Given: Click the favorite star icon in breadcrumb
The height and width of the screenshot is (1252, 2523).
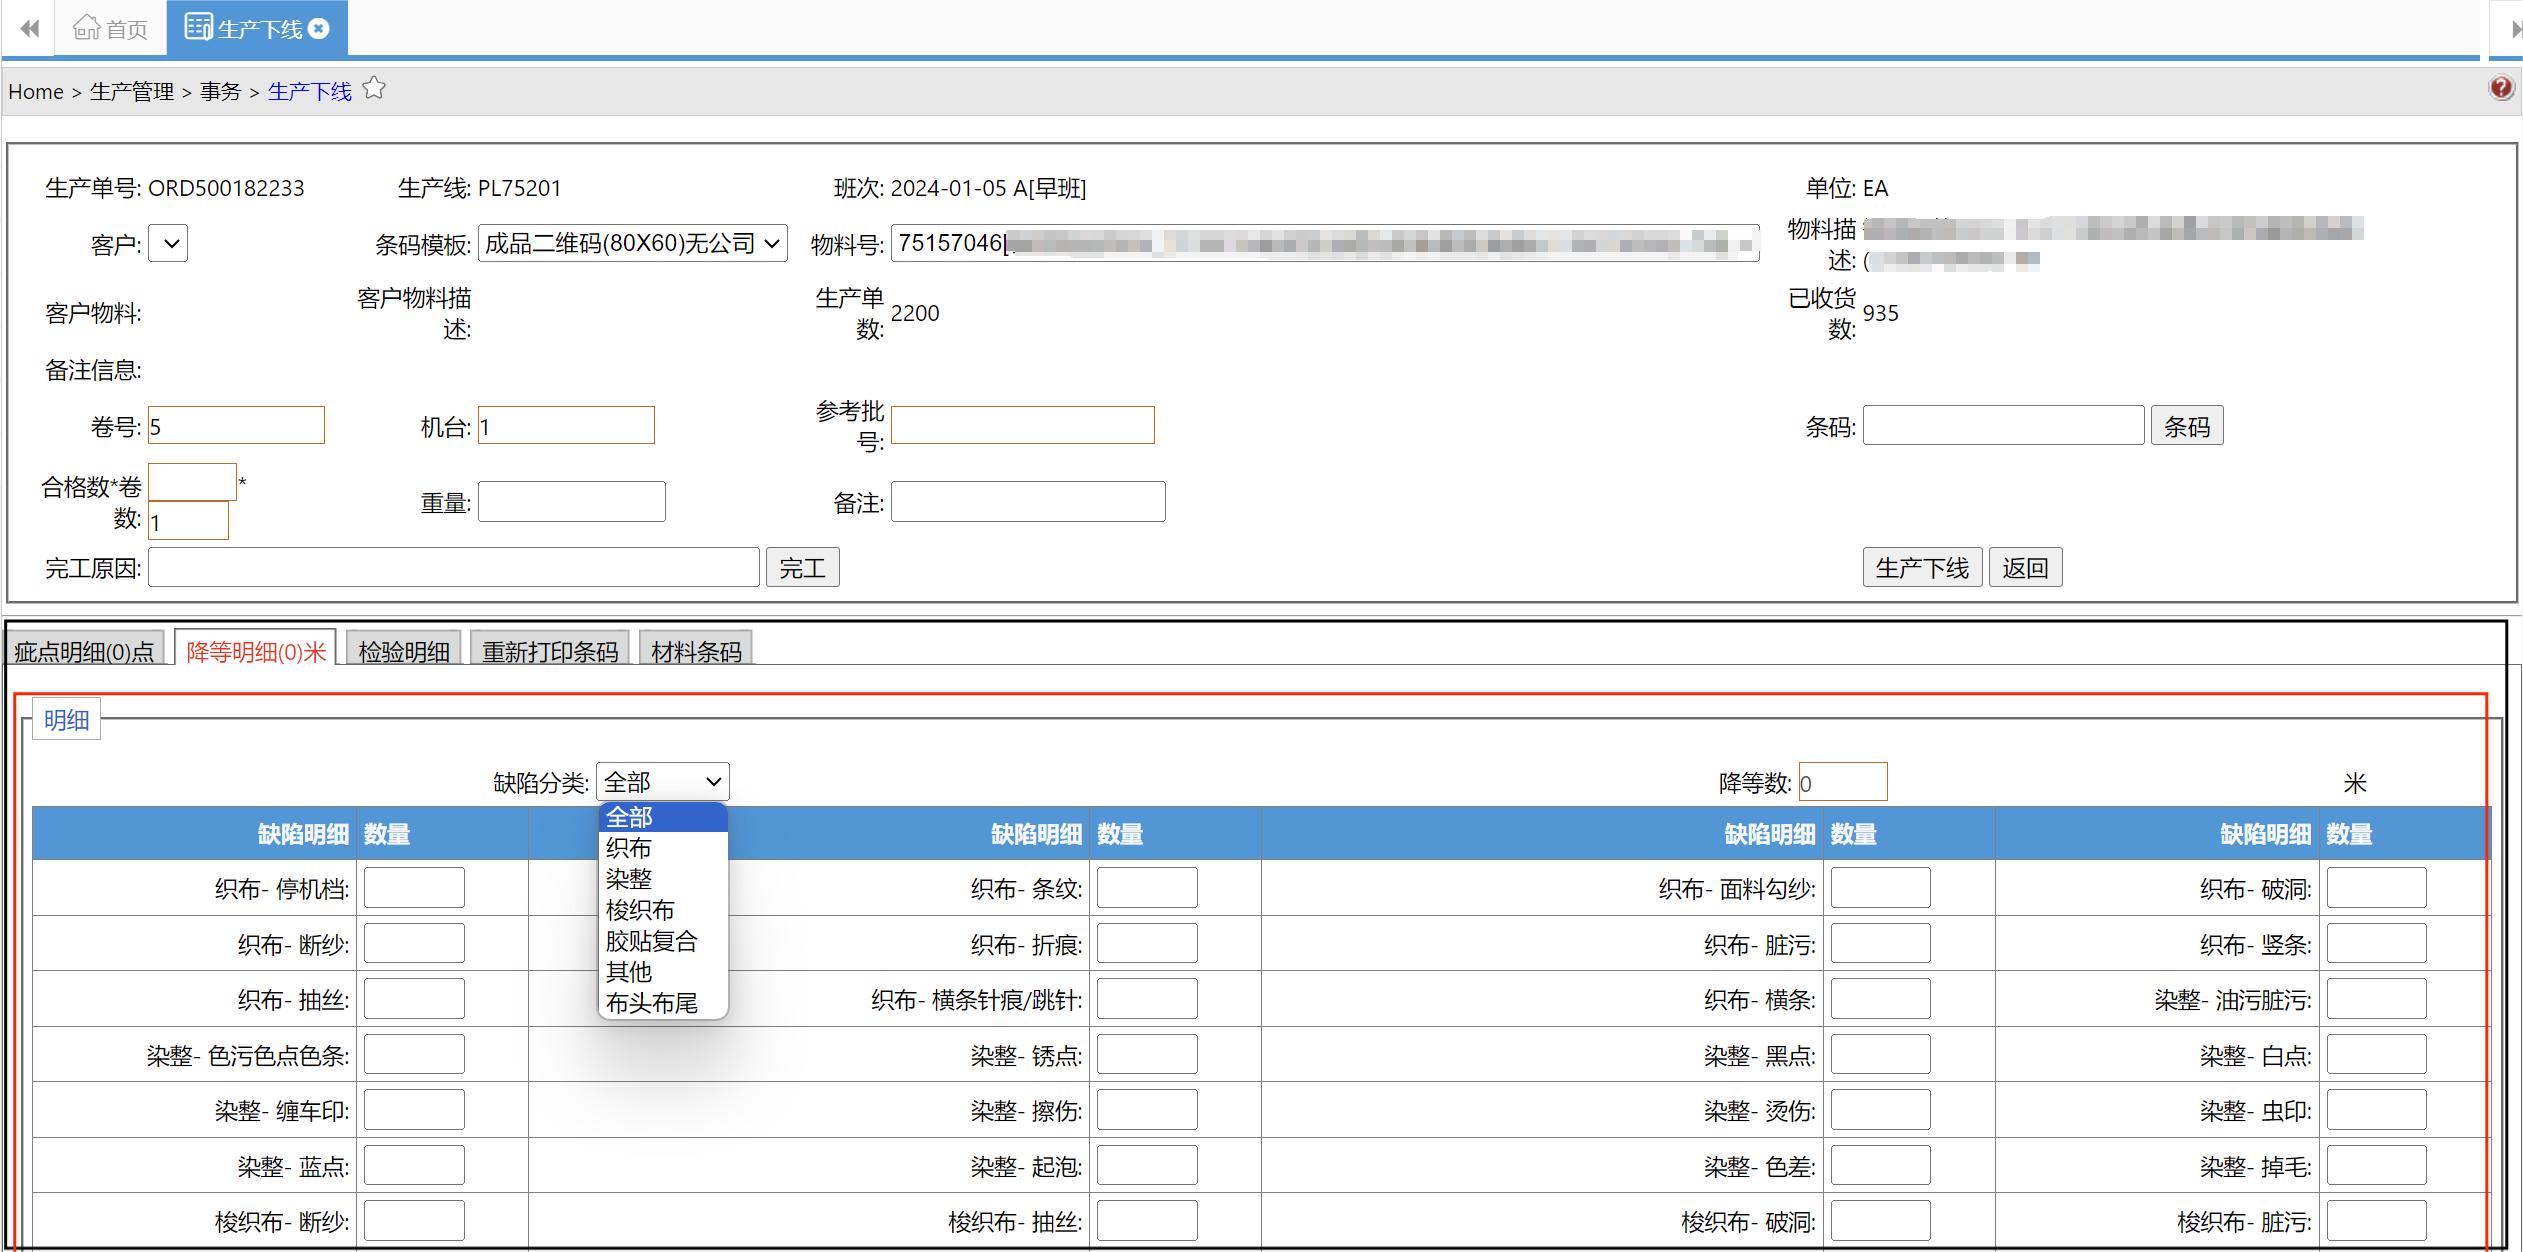Looking at the screenshot, I should coord(374,89).
